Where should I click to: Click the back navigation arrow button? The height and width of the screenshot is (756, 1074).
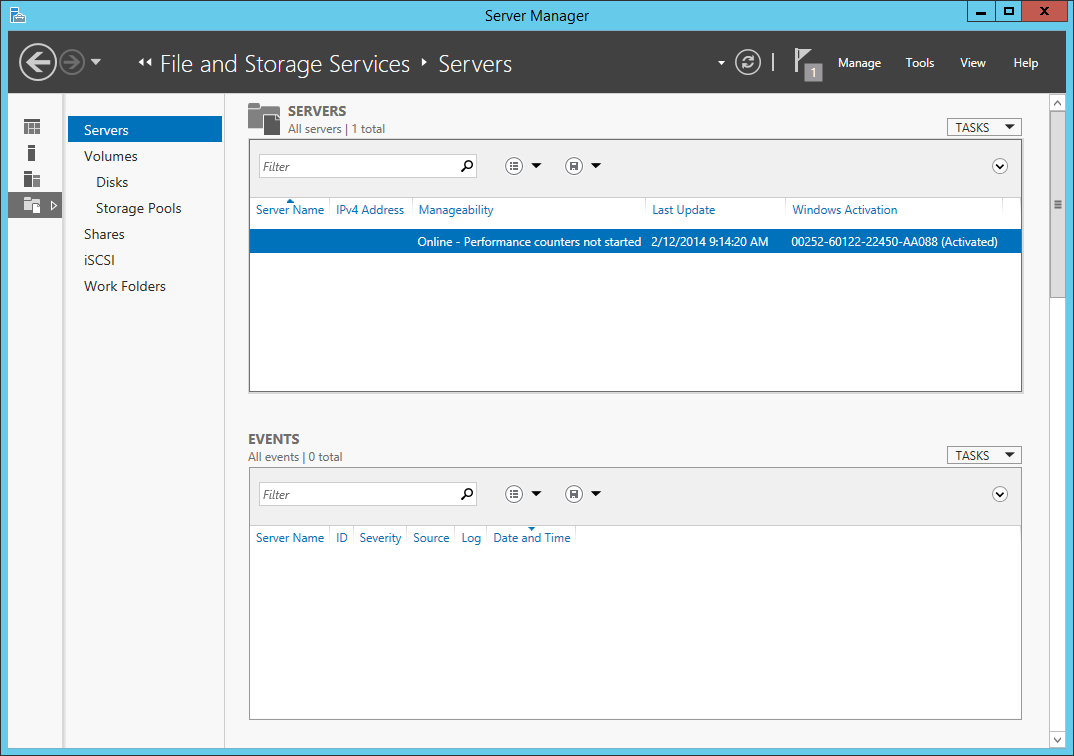pyautogui.click(x=37, y=63)
